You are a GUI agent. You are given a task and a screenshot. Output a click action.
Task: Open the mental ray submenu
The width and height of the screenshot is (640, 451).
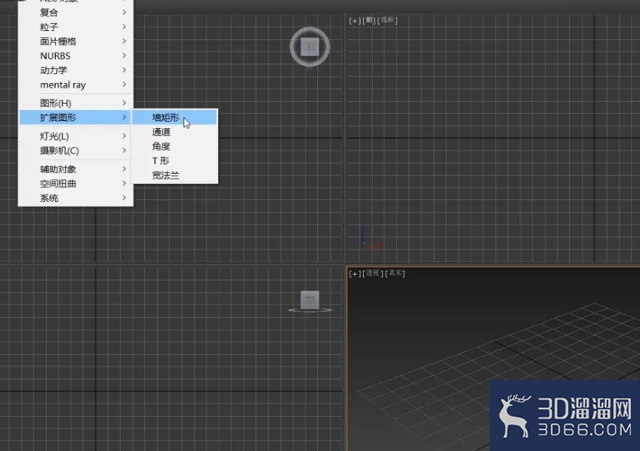[x=76, y=84]
